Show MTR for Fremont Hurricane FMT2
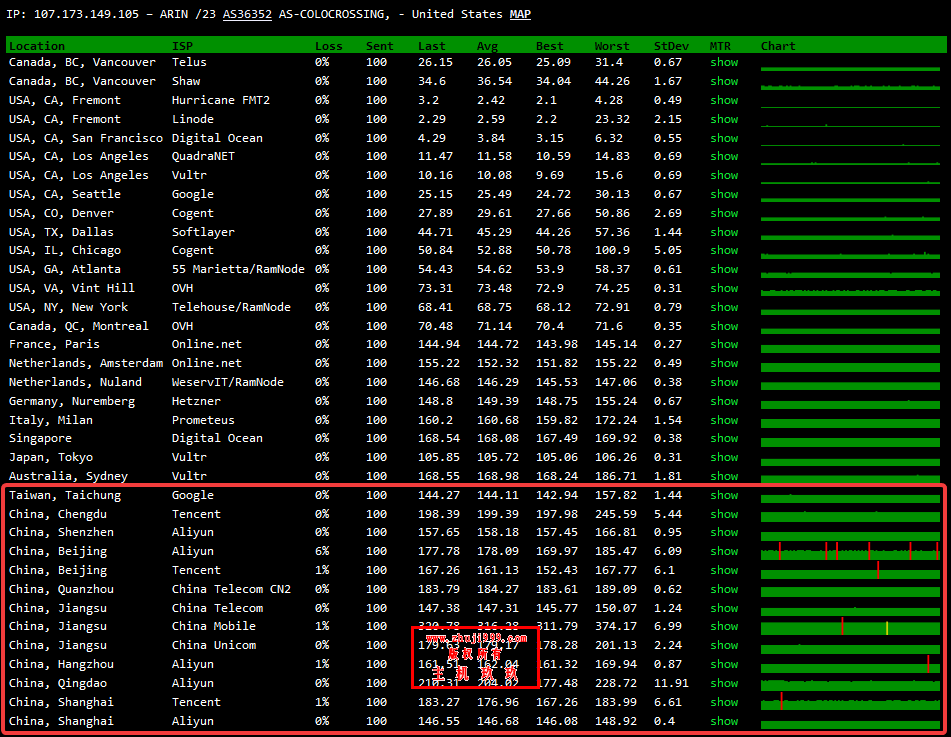The width and height of the screenshot is (951, 737). click(724, 100)
